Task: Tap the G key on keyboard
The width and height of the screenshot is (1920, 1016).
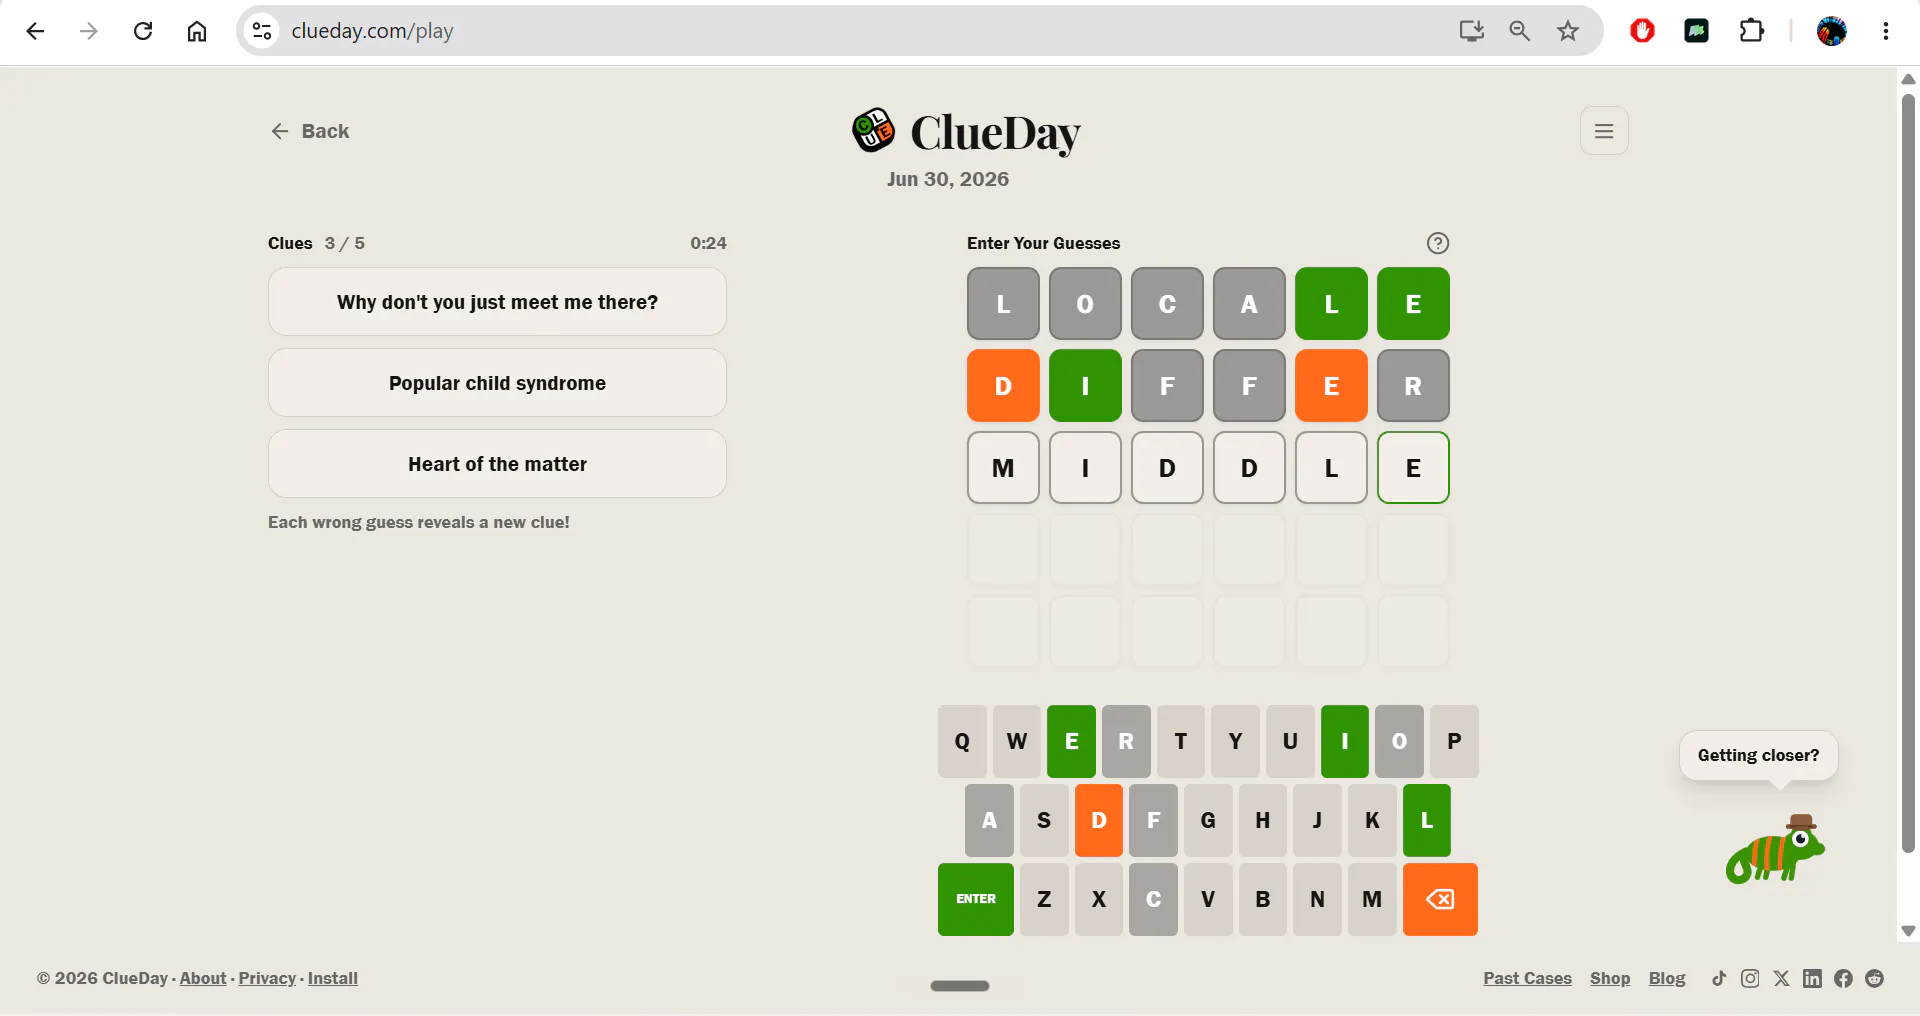Action: click(1208, 820)
